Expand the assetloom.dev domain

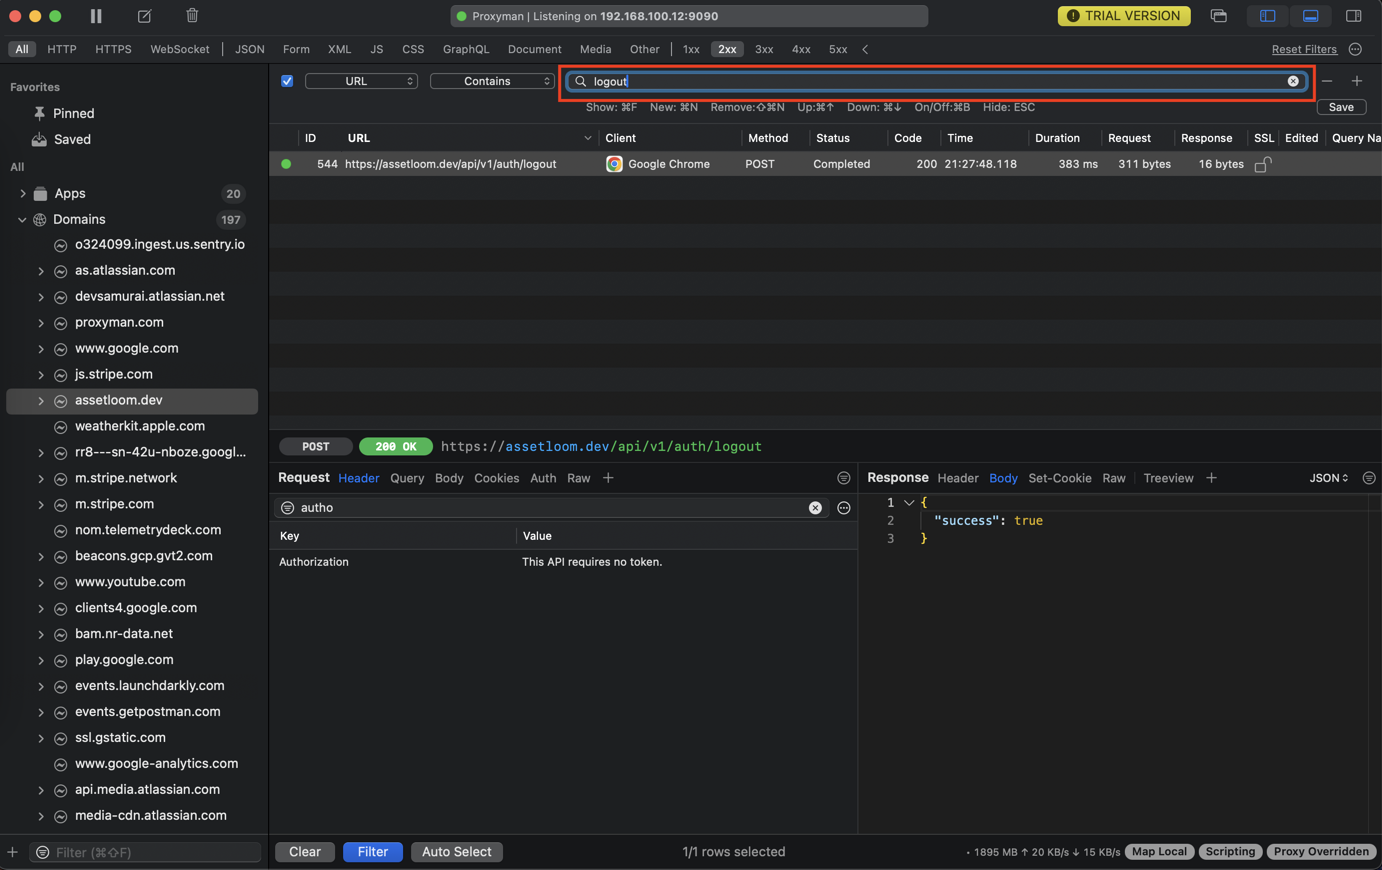(41, 401)
